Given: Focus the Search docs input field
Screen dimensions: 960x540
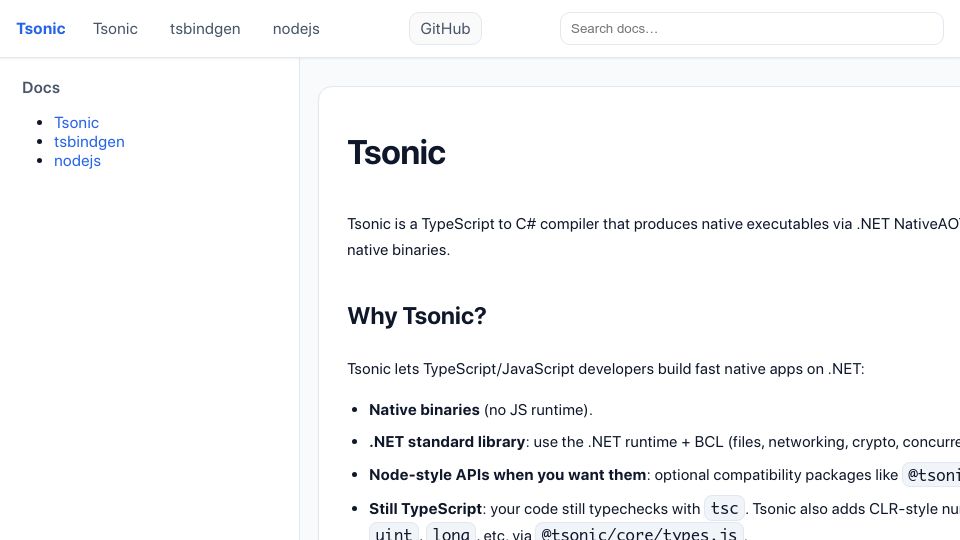Looking at the screenshot, I should click(751, 29).
